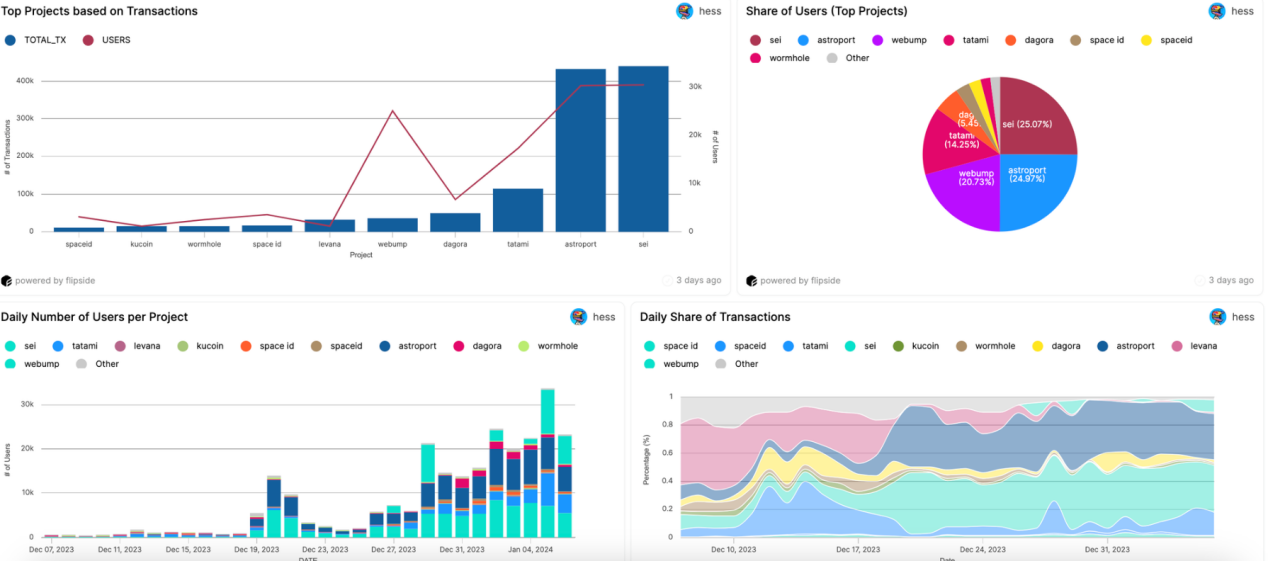Screen dimensions: 1268x561
Task: Click hess avatar in Top Projects panel
Action: pyautogui.click(x=684, y=11)
